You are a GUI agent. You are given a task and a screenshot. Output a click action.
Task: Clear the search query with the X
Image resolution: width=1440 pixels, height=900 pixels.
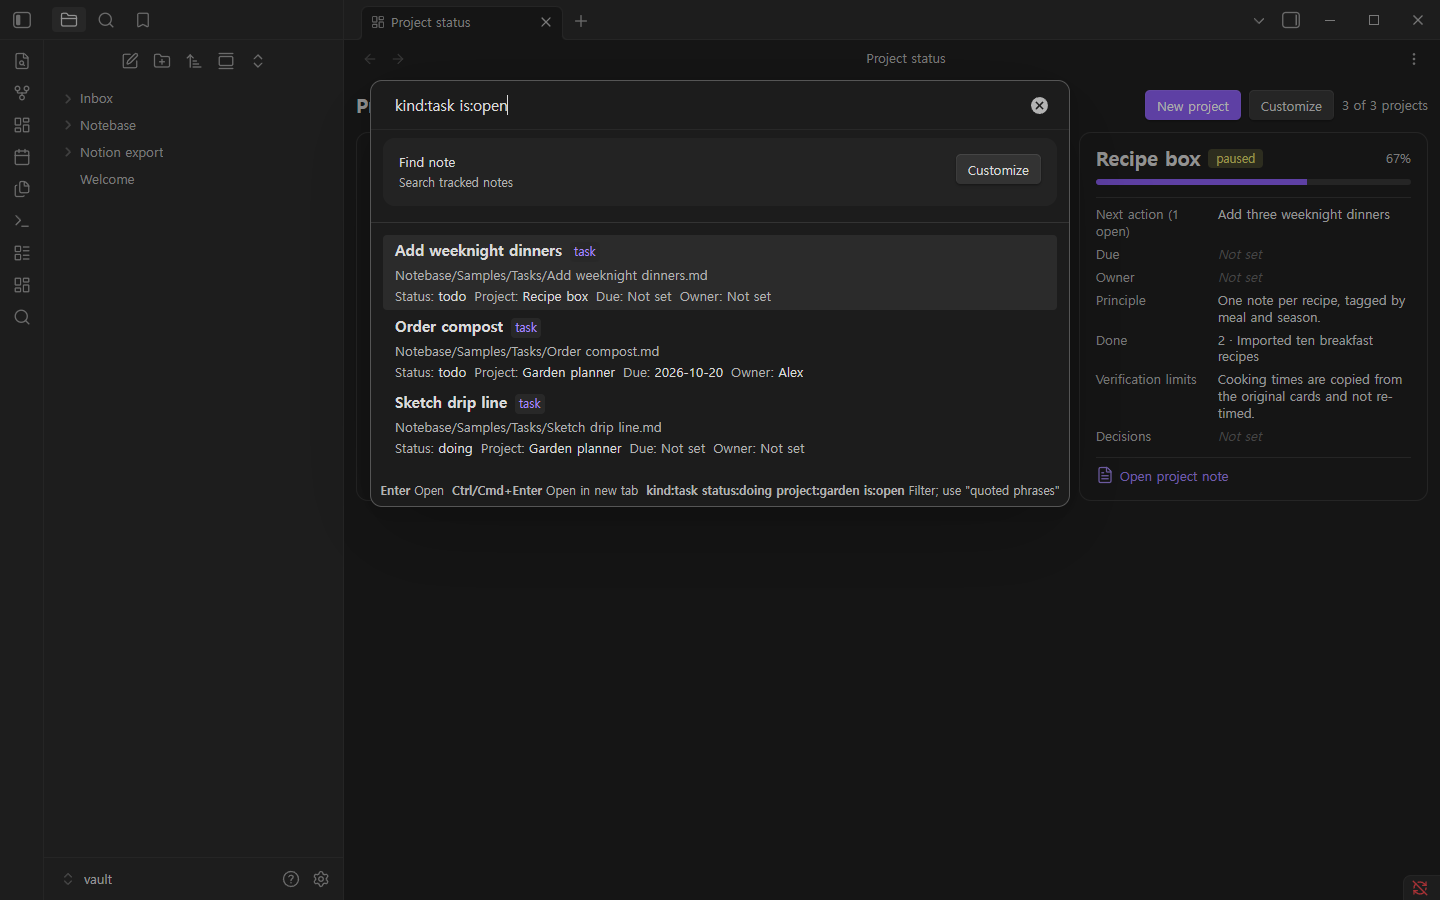[x=1040, y=105]
